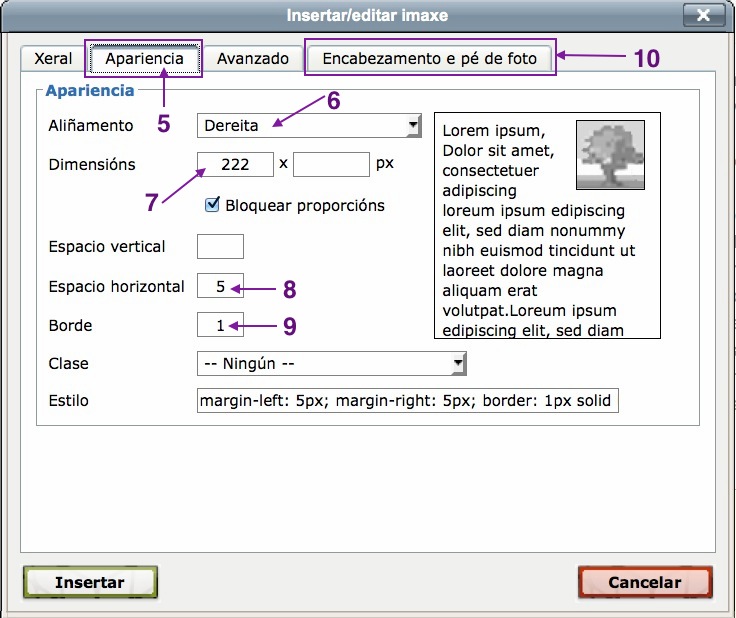736x618 pixels.
Task: Switch to the Xeral tab
Action: tap(53, 59)
